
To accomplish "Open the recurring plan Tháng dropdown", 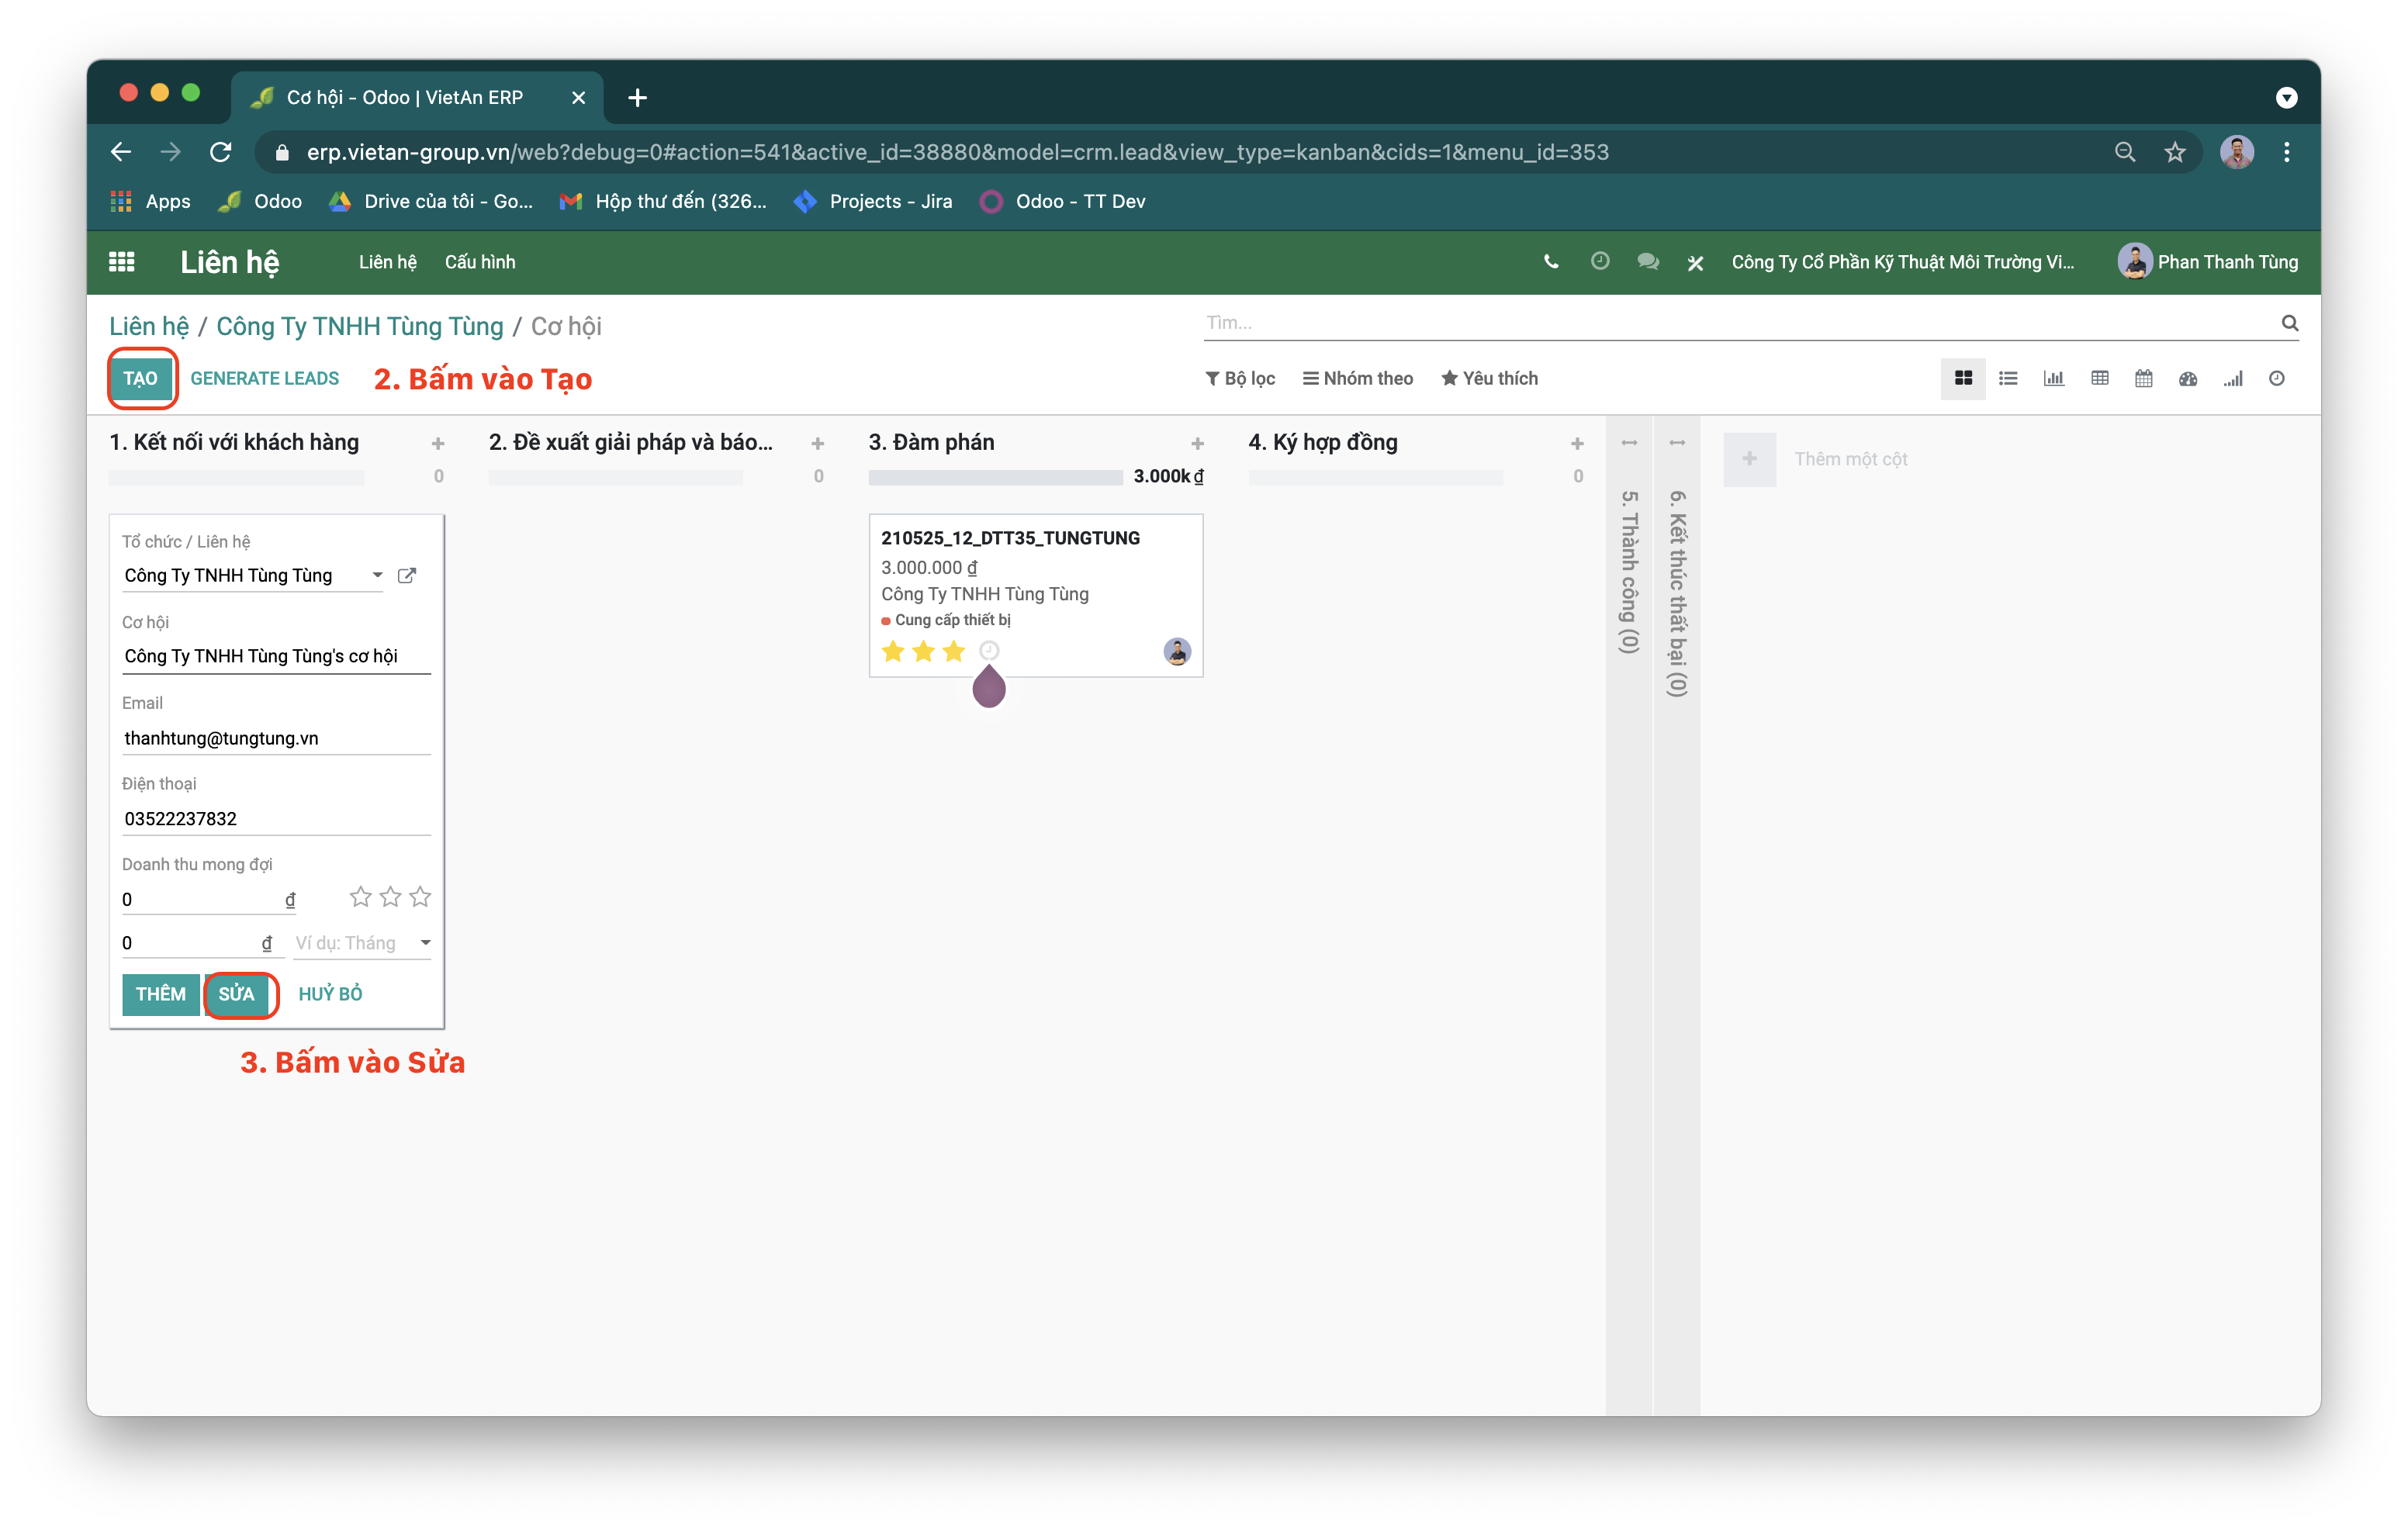I will tap(425, 943).
